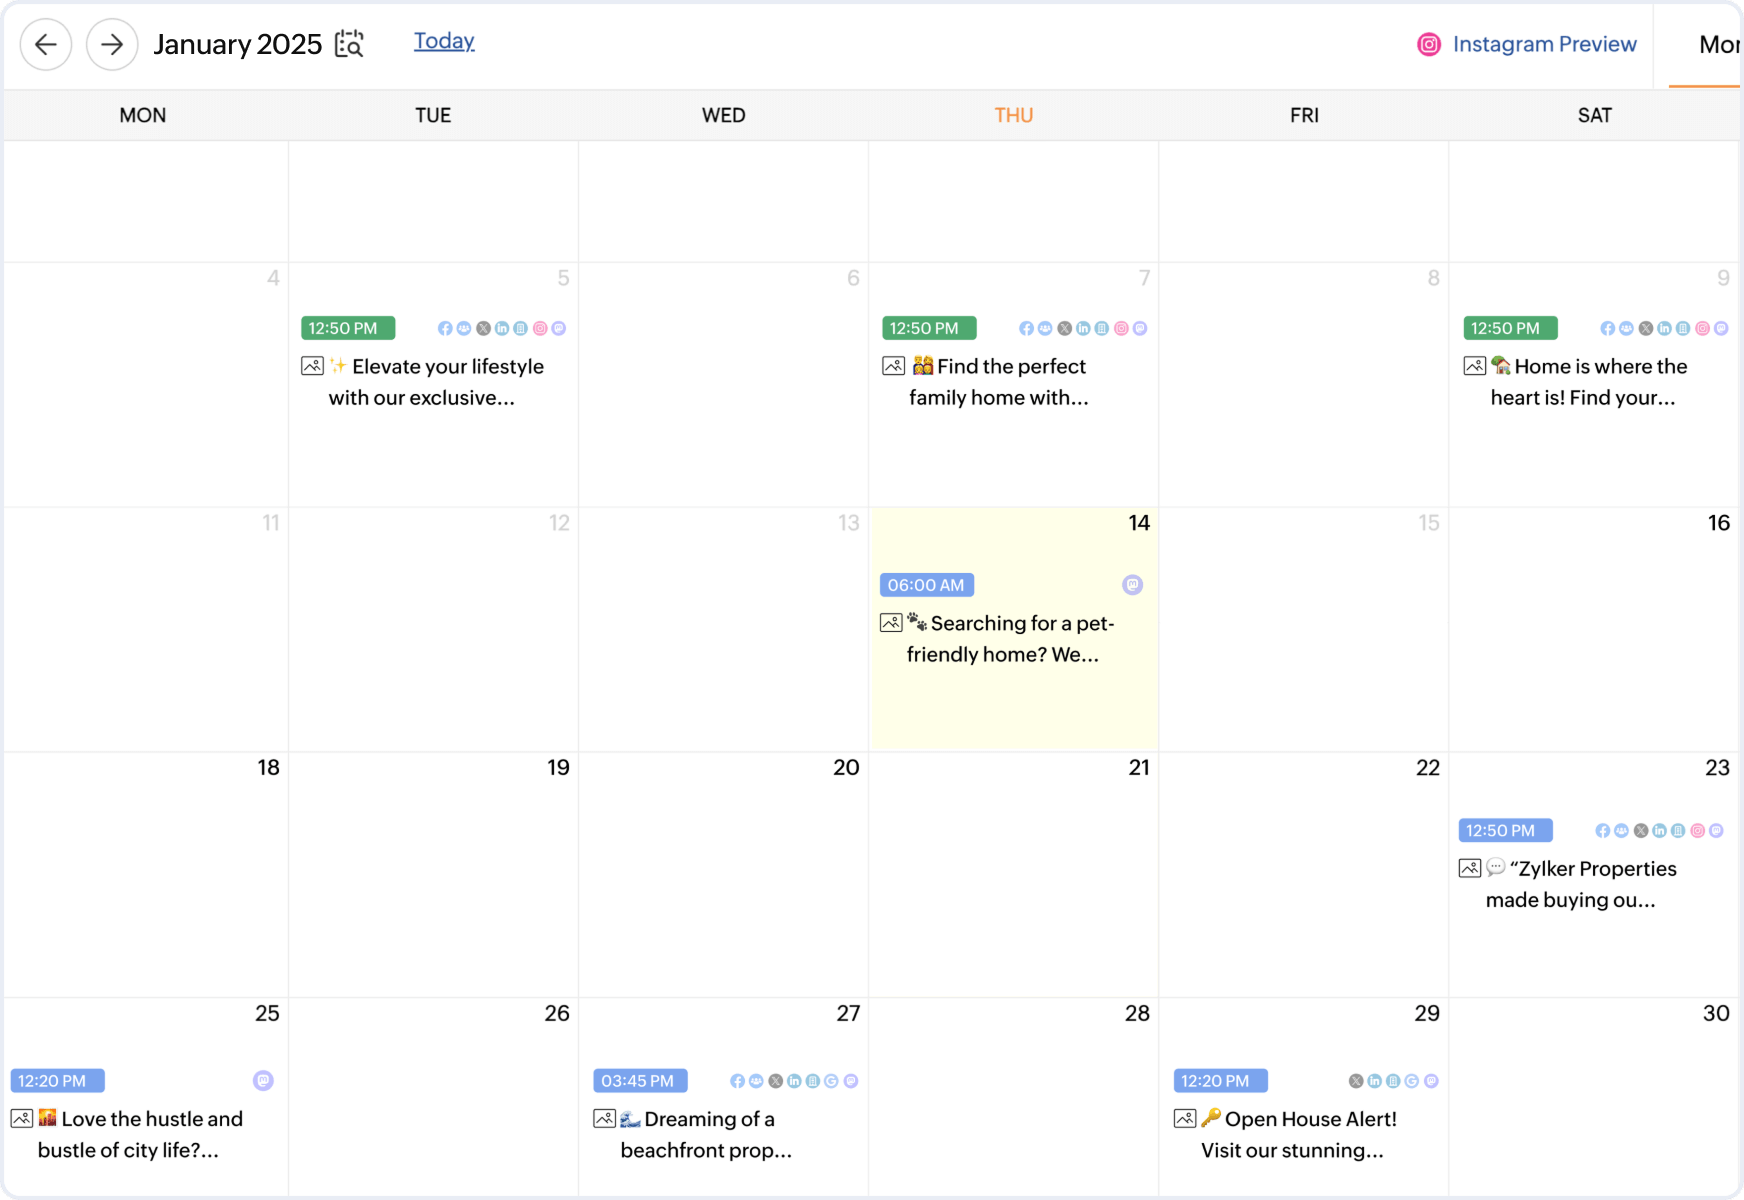Viewport: 1744px width, 1200px height.
Task: Click the image icon beside Home is where the heart is
Action: click(x=1474, y=366)
